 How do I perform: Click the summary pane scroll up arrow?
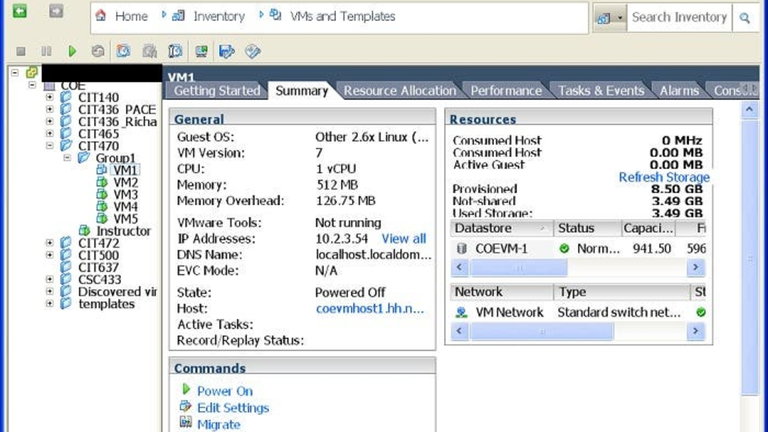tap(749, 110)
